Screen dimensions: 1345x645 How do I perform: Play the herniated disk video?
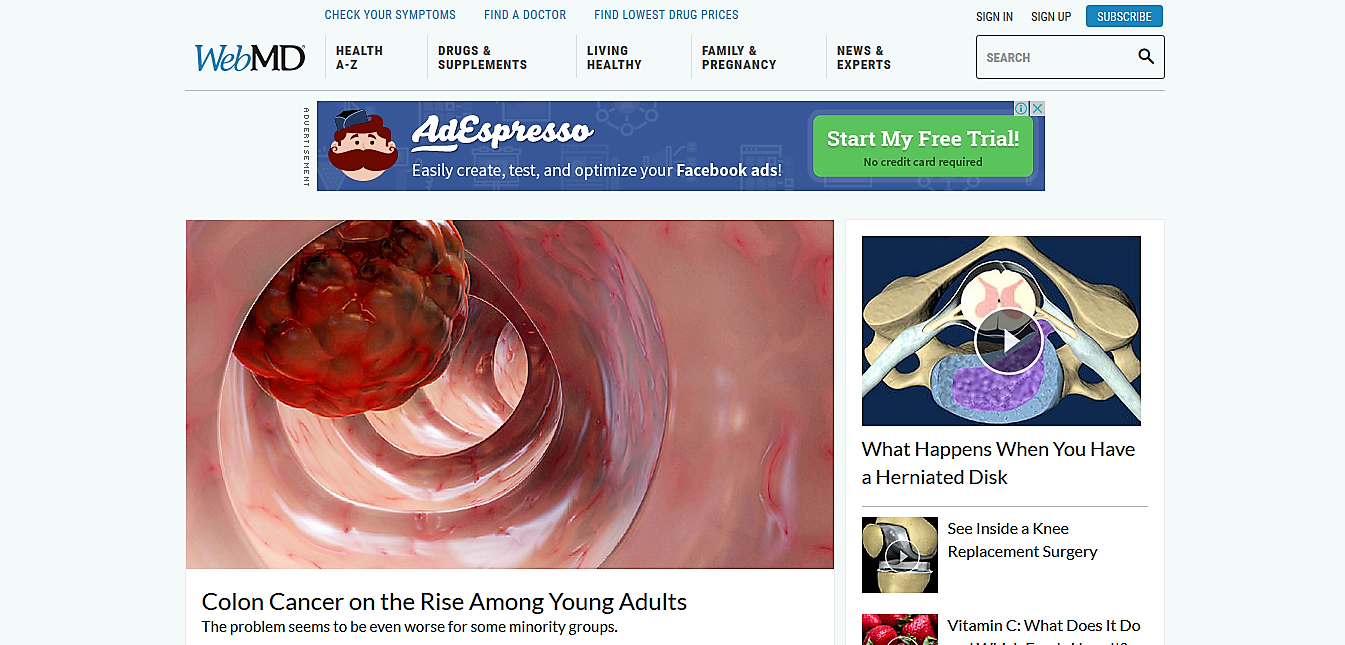coord(1008,341)
